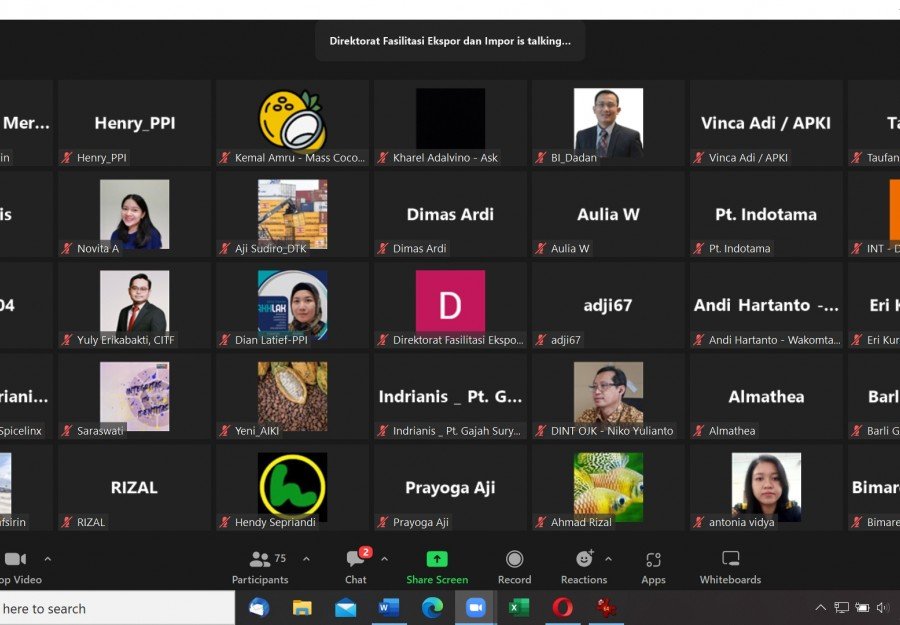Viewport: 900px width, 625px height.
Task: Expand the video options caret
Action: pos(47,559)
